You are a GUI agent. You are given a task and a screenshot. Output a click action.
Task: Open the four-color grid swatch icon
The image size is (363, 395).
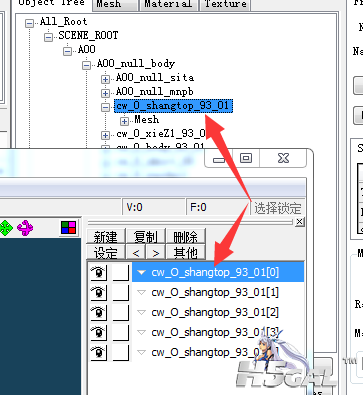(69, 227)
